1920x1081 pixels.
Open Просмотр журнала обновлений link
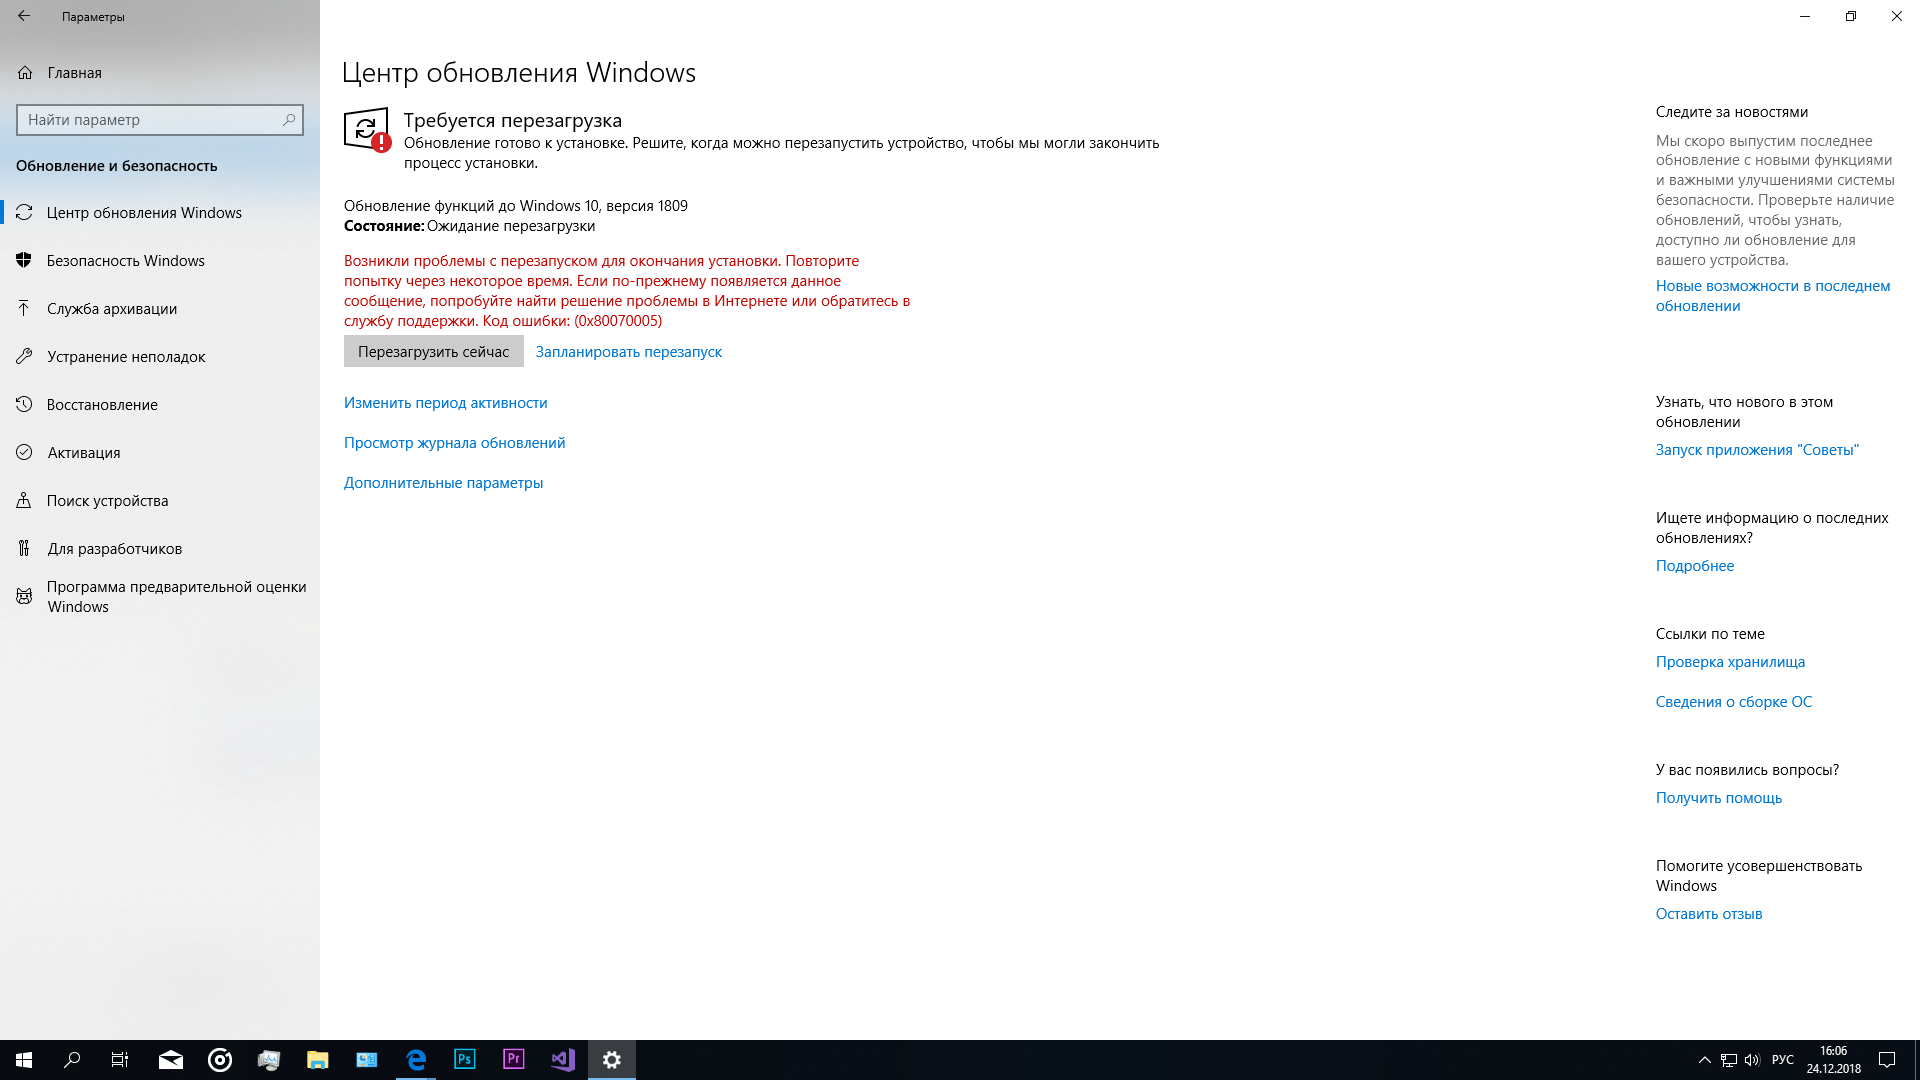tap(454, 443)
